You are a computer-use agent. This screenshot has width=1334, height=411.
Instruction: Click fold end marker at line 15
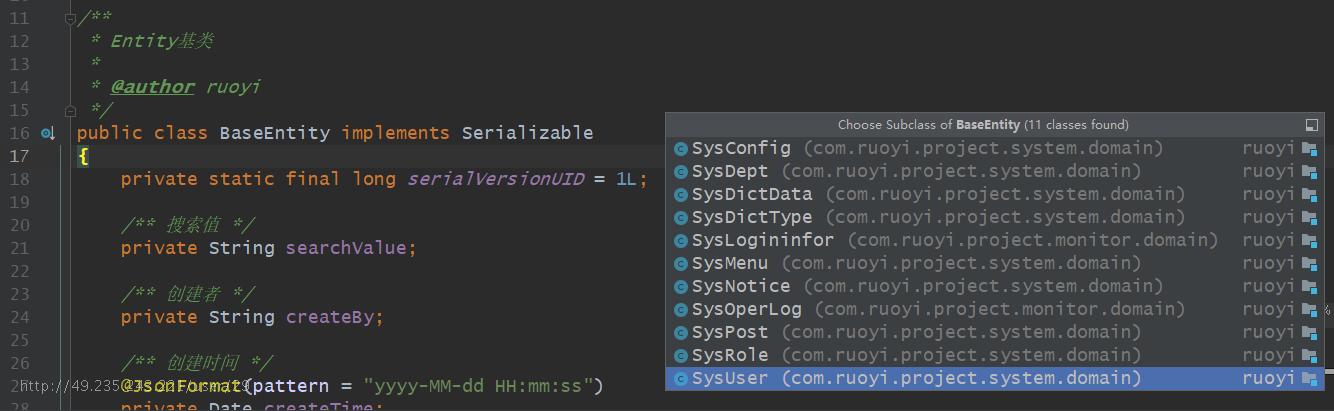point(70,110)
